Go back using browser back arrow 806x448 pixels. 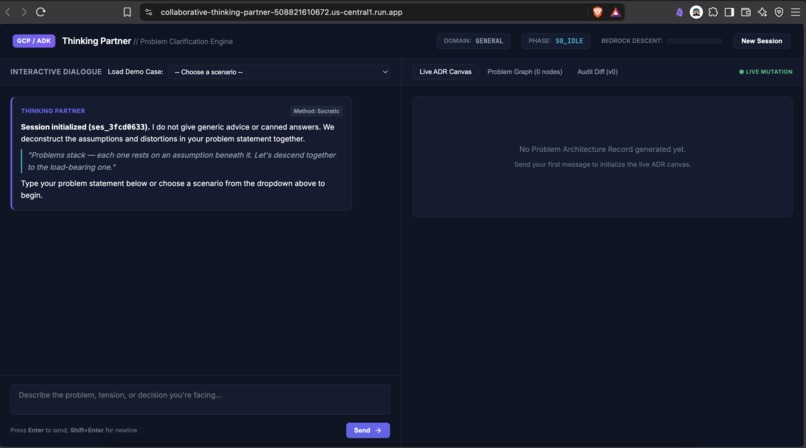tap(8, 12)
